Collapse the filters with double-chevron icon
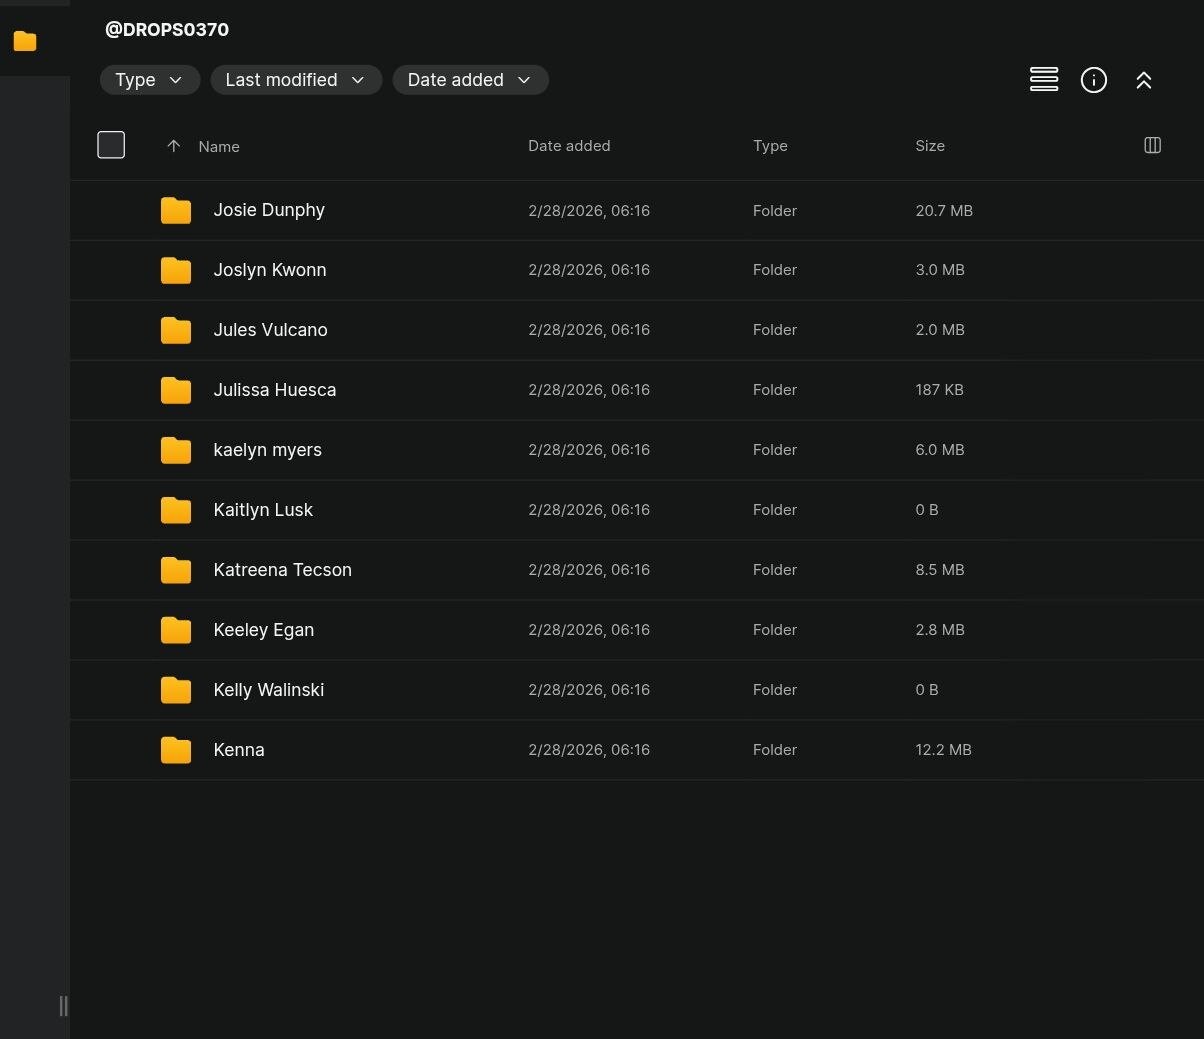Image resolution: width=1204 pixels, height=1039 pixels. pyautogui.click(x=1143, y=81)
